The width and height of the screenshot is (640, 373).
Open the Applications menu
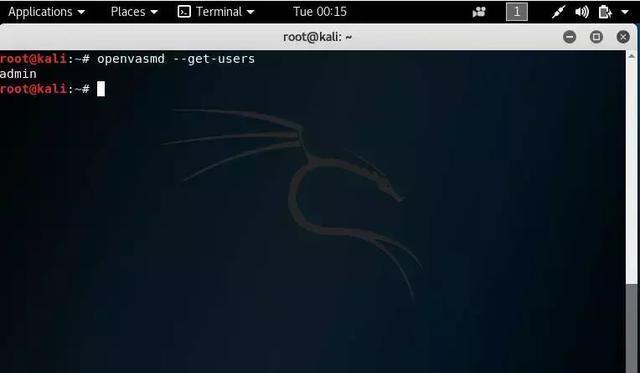(47, 11)
